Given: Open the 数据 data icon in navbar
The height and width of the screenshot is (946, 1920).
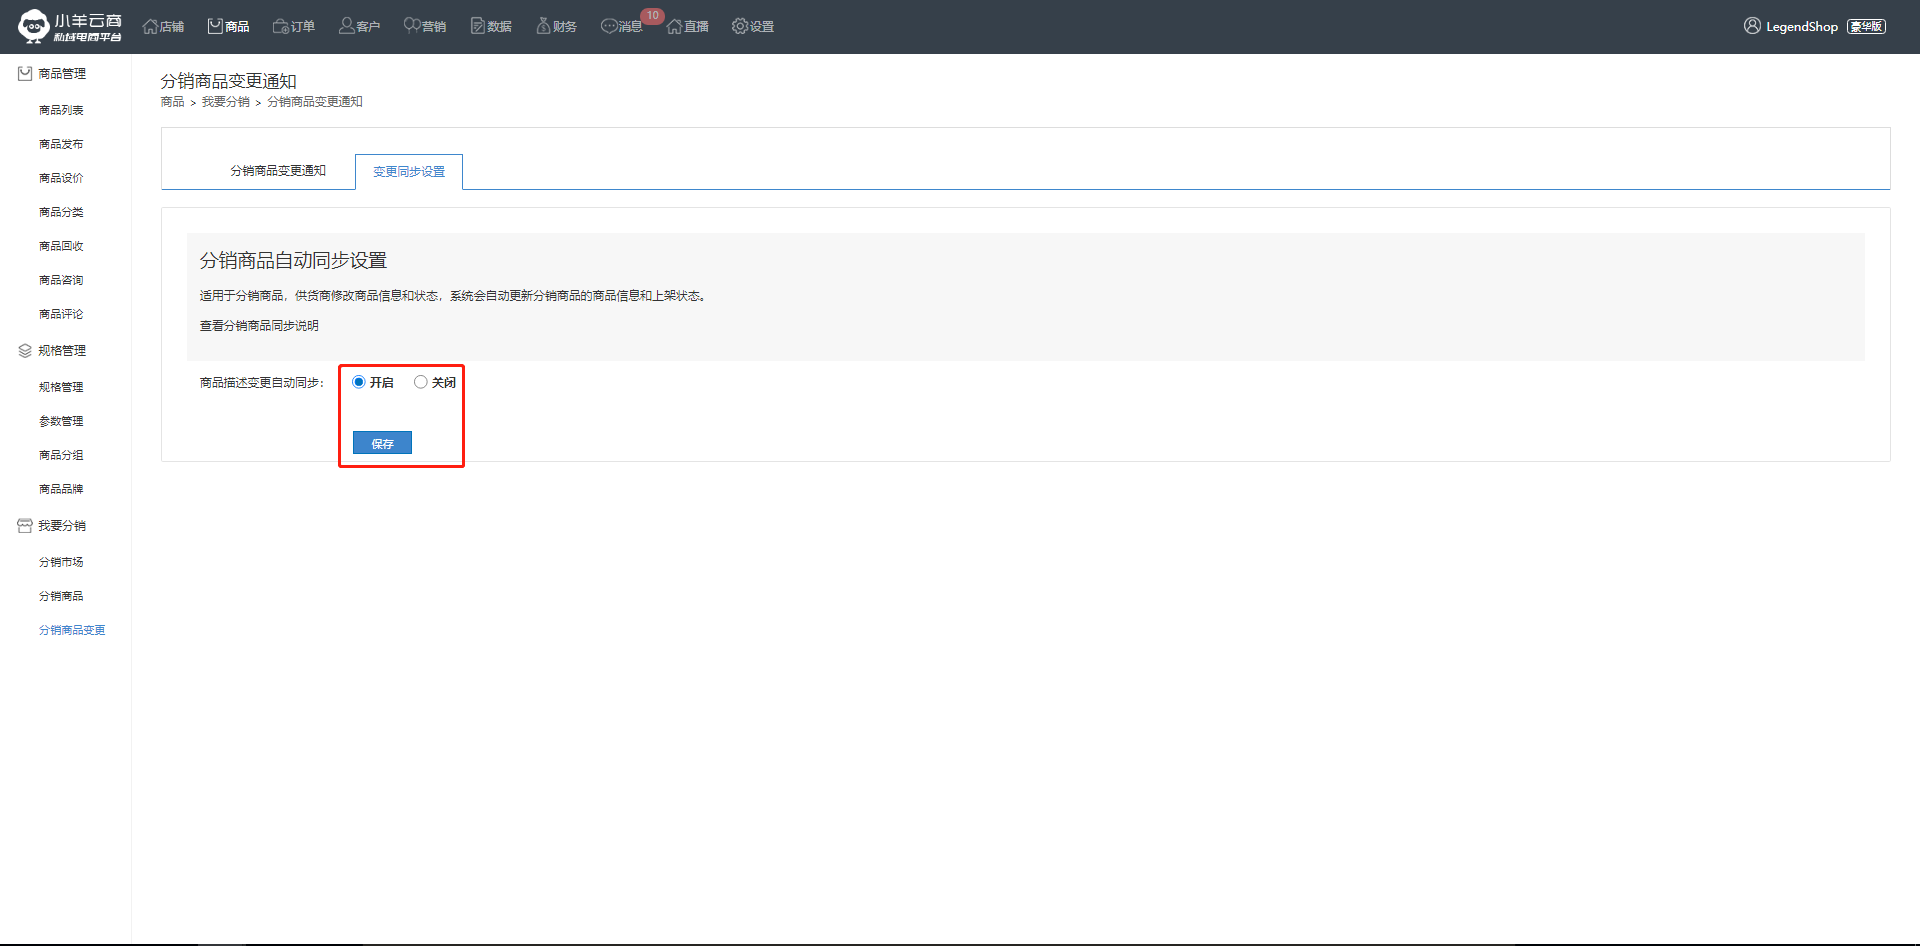Looking at the screenshot, I should click(x=478, y=26).
